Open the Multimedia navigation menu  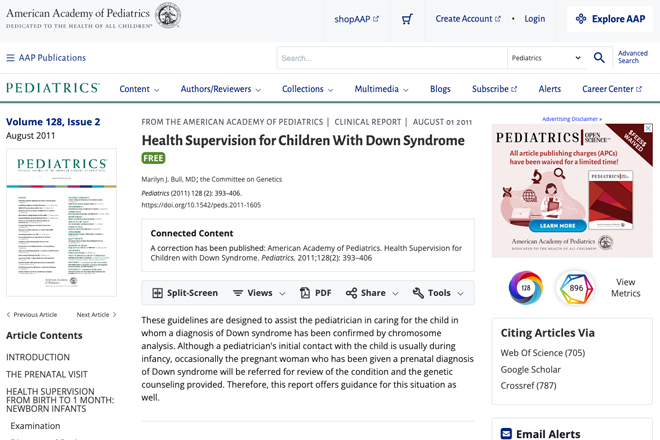point(381,89)
